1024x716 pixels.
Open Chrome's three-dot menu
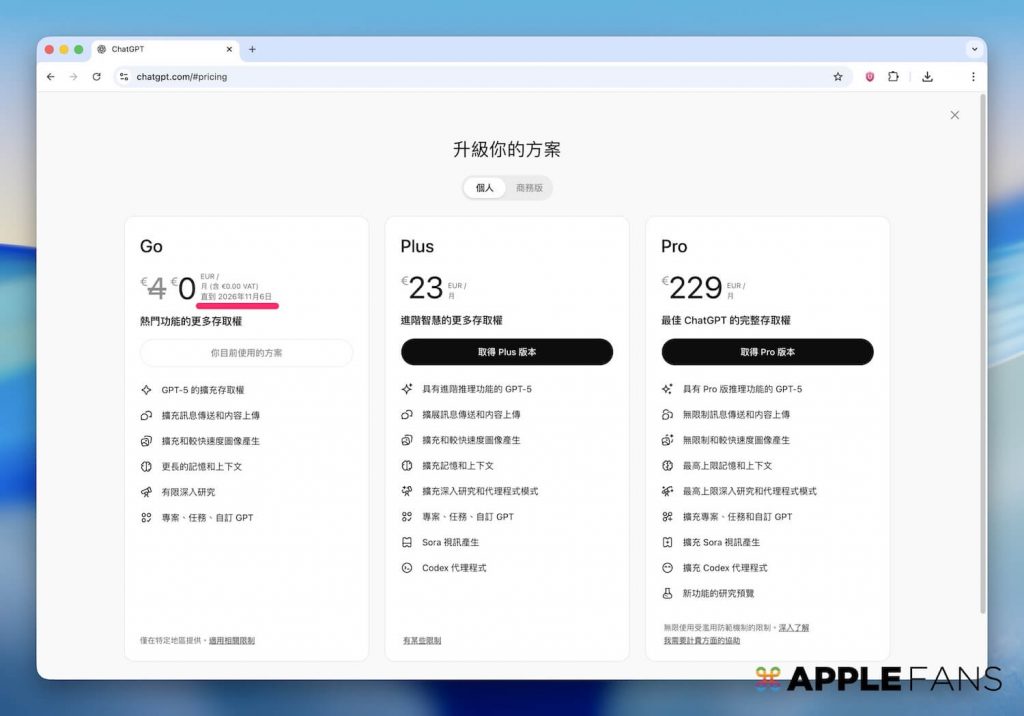coord(972,77)
